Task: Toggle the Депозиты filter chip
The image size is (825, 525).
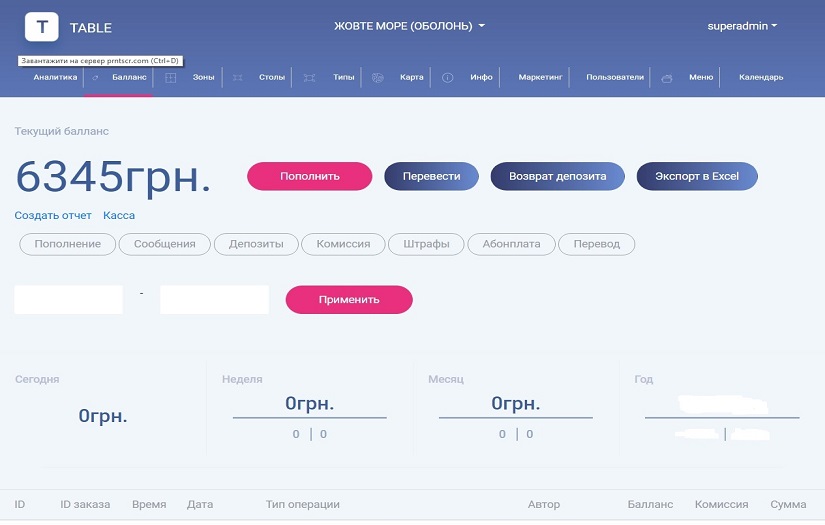Action: click(256, 244)
